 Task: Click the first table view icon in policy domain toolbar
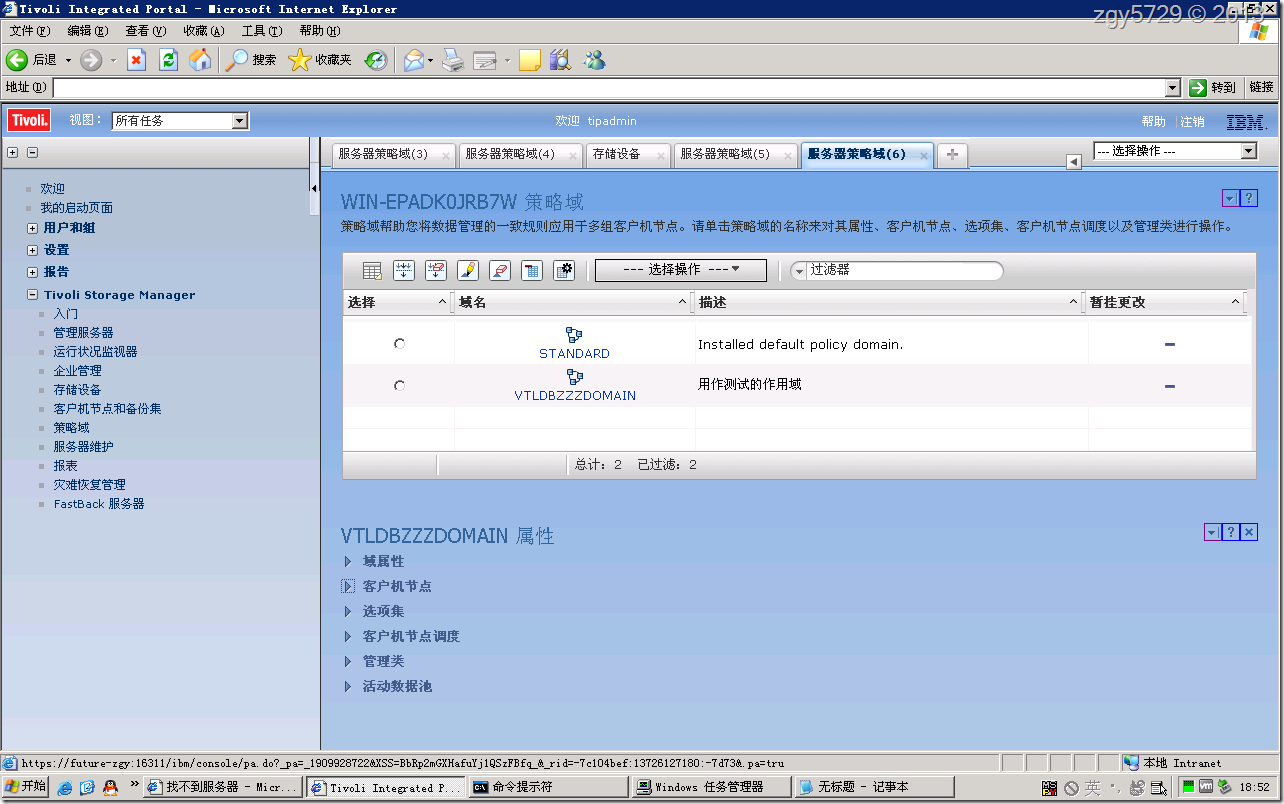[x=372, y=270]
